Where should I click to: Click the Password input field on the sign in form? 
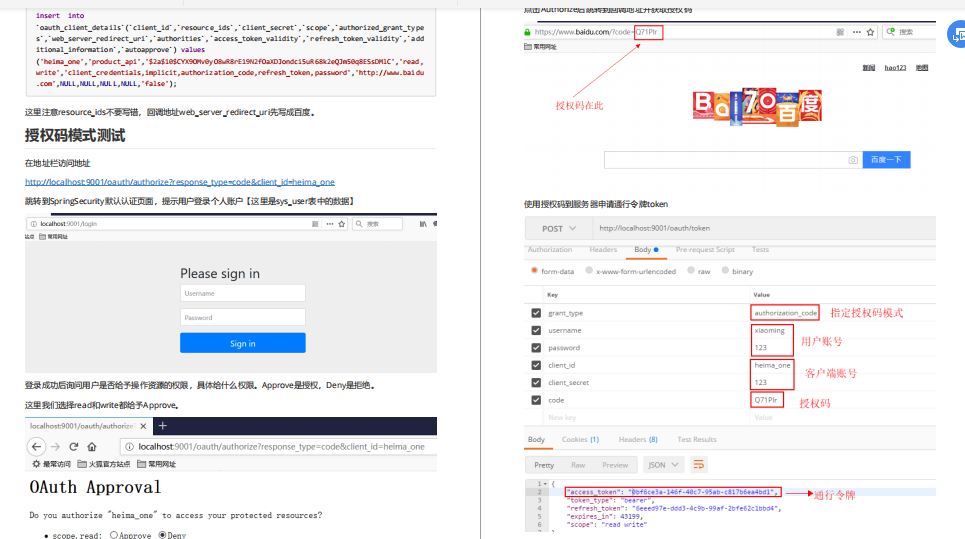[242, 317]
